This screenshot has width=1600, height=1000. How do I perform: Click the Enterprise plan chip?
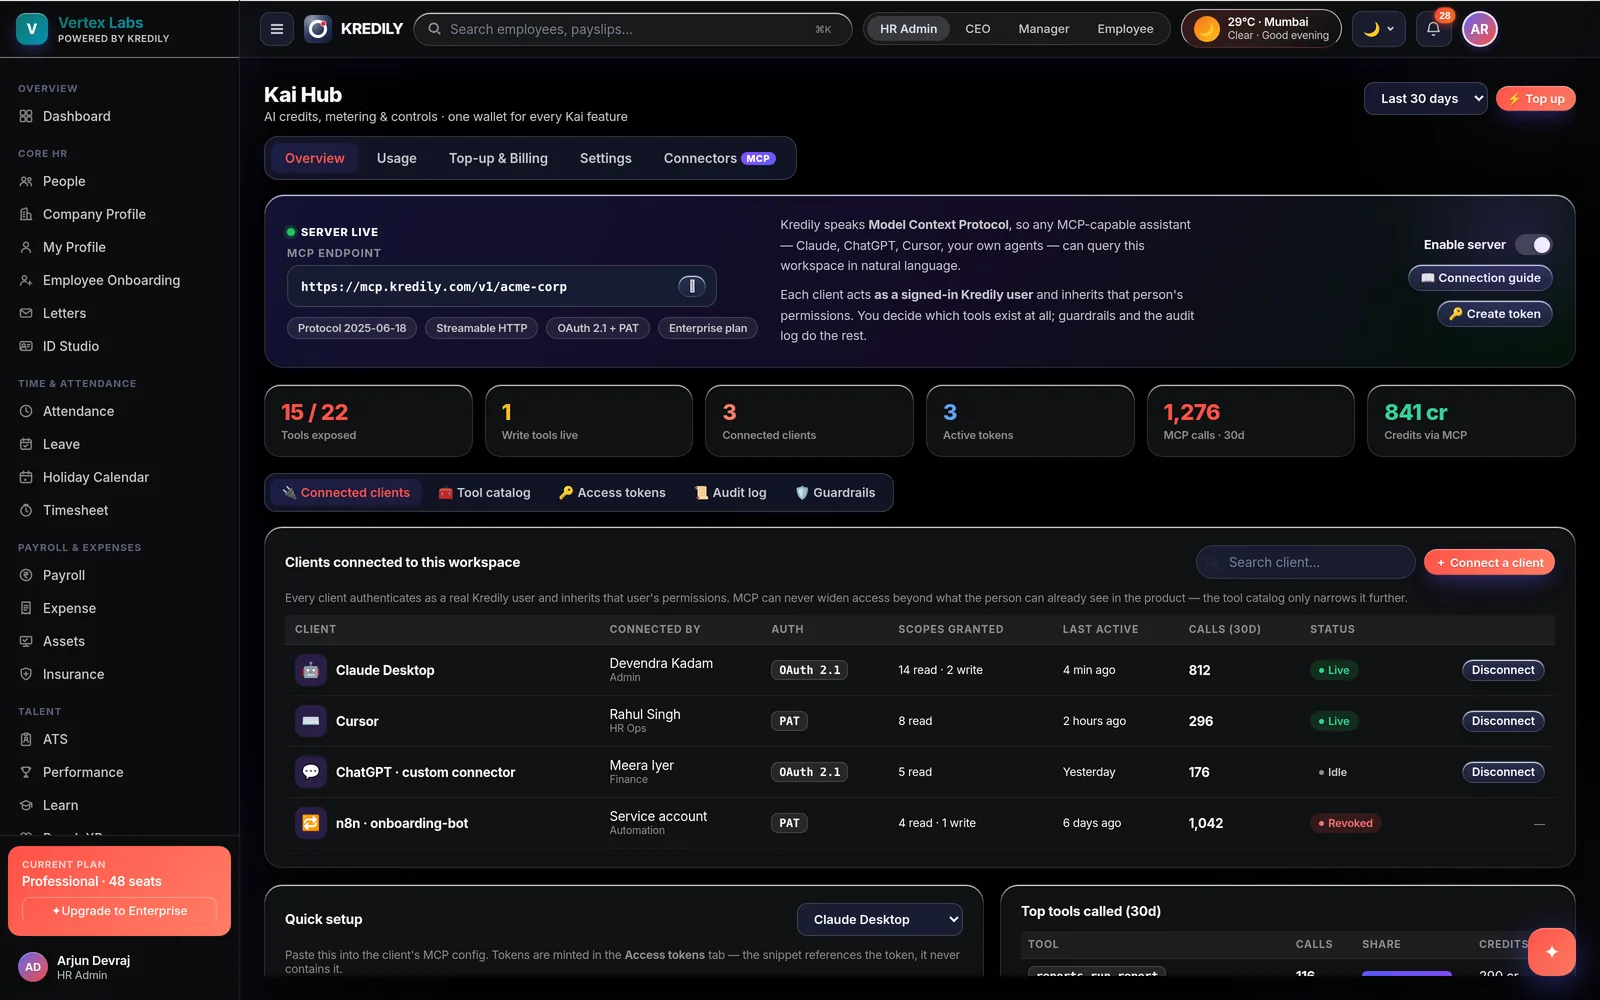click(707, 328)
